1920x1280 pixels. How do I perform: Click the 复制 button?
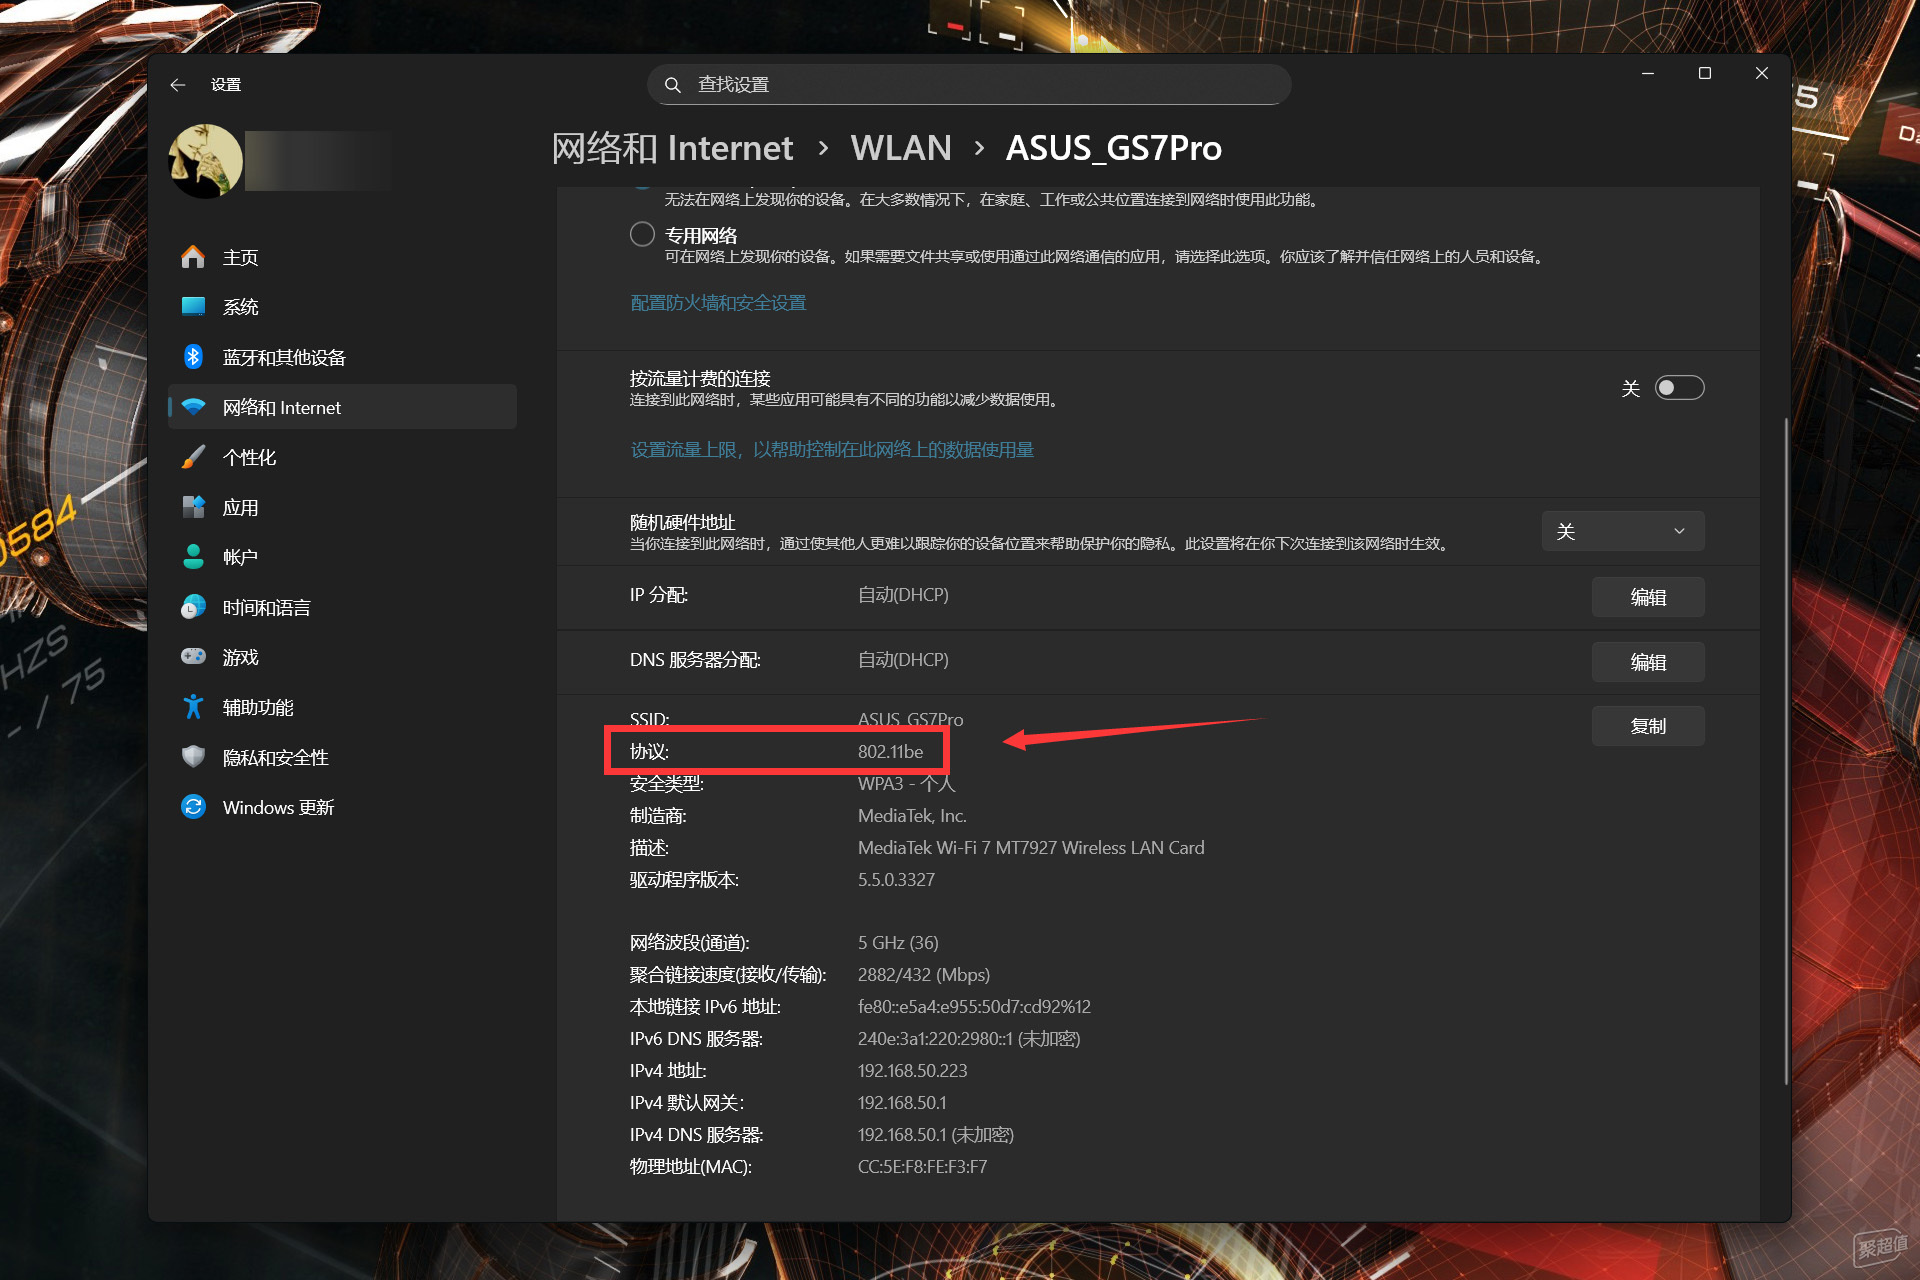1648,726
